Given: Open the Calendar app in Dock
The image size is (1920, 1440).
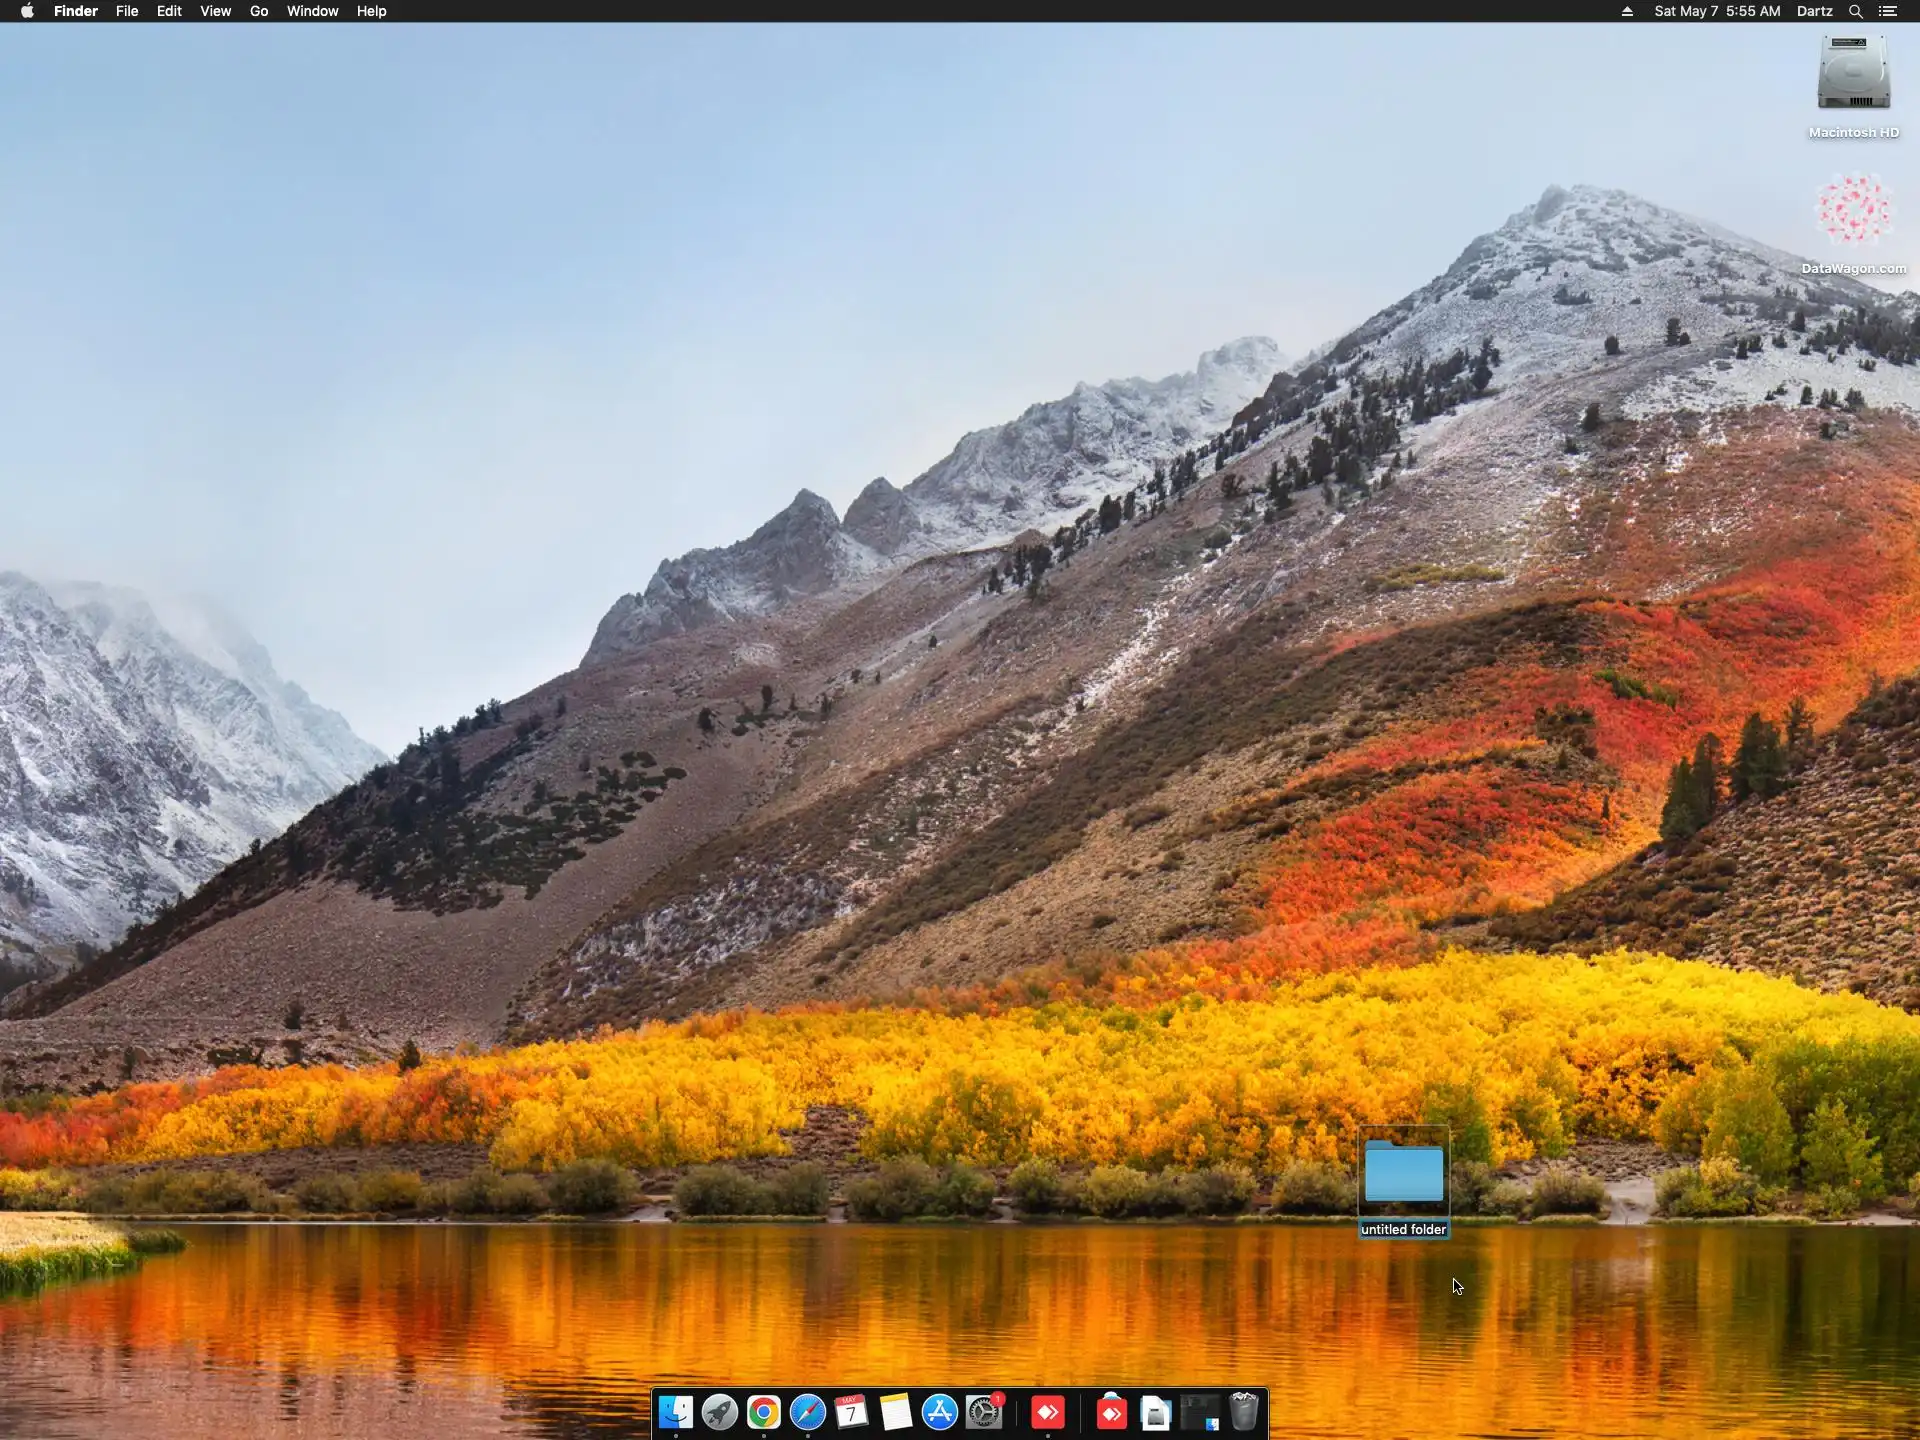Looking at the screenshot, I should (x=852, y=1412).
